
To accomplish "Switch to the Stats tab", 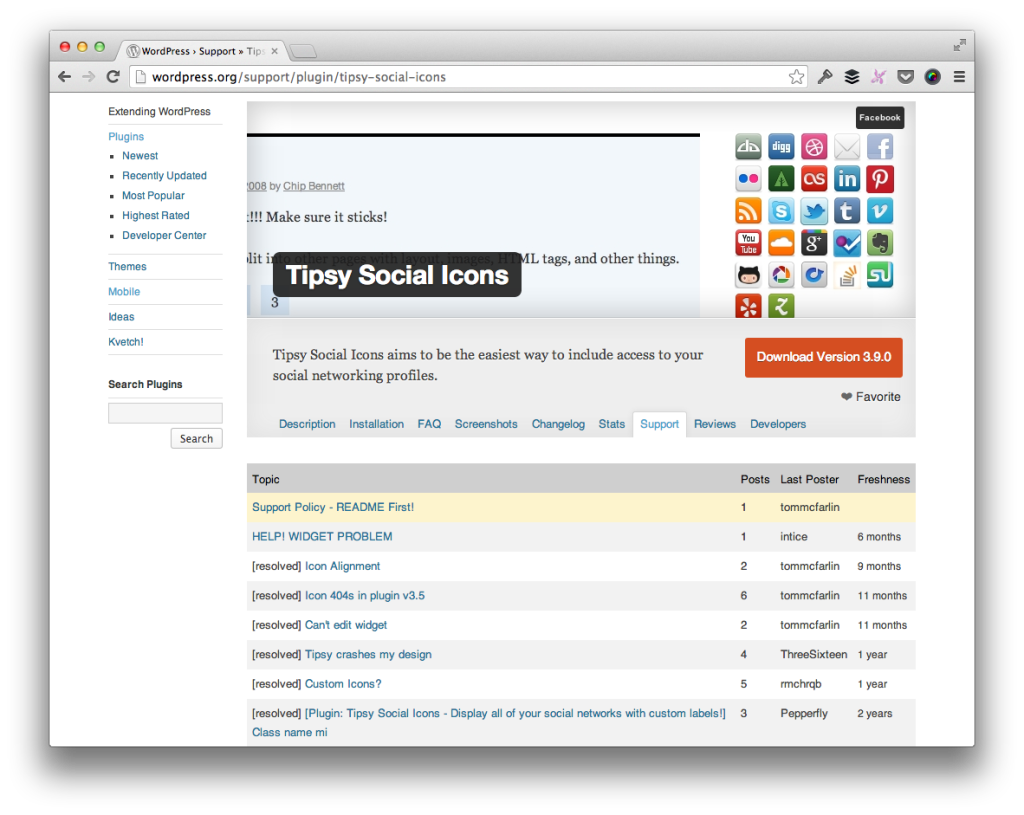I will 612,424.
